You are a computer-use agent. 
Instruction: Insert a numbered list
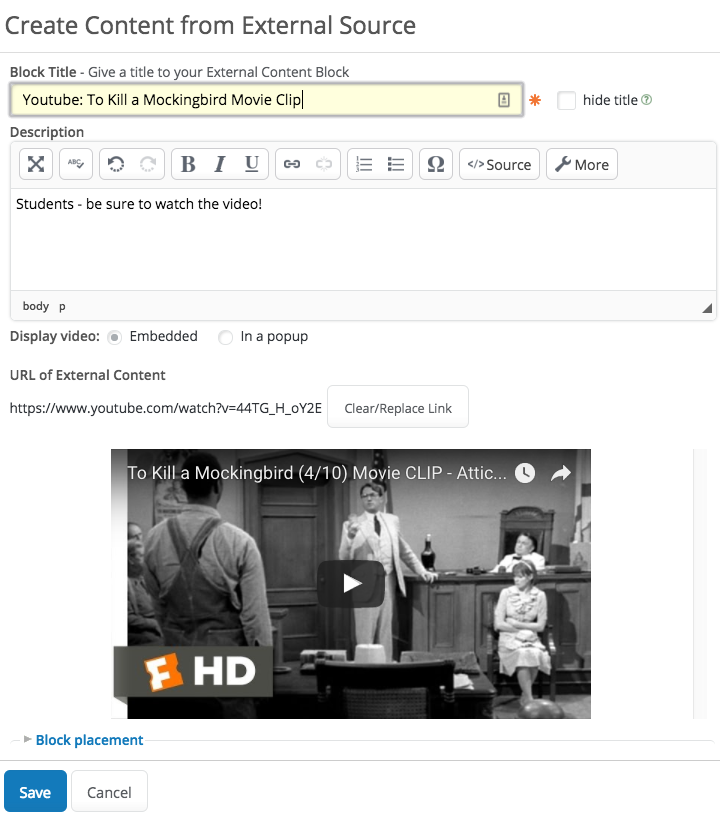pos(364,164)
